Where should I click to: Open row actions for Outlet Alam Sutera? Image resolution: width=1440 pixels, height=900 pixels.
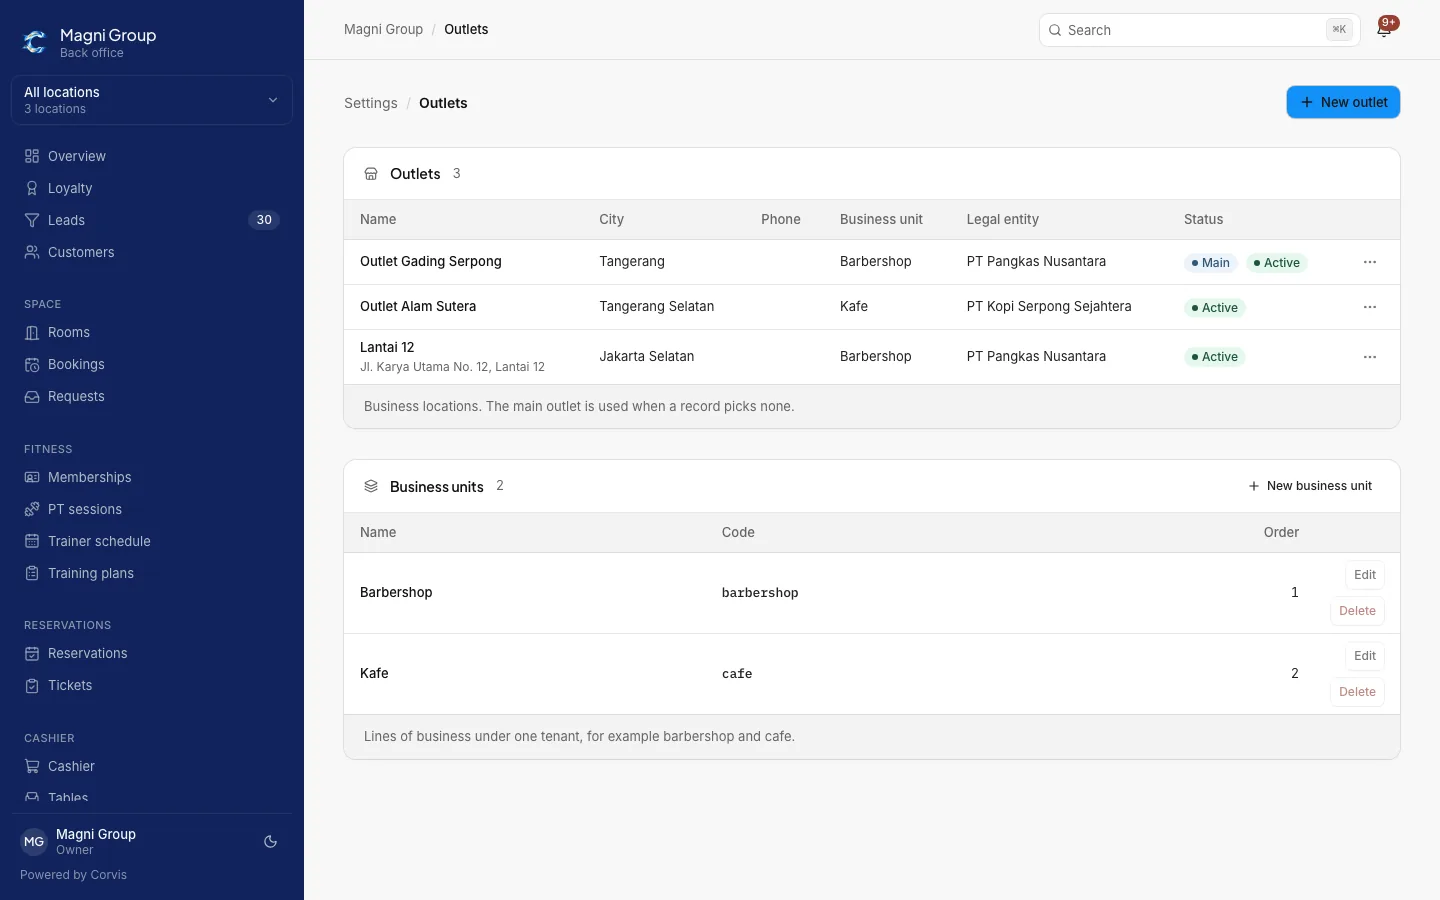pyautogui.click(x=1370, y=307)
